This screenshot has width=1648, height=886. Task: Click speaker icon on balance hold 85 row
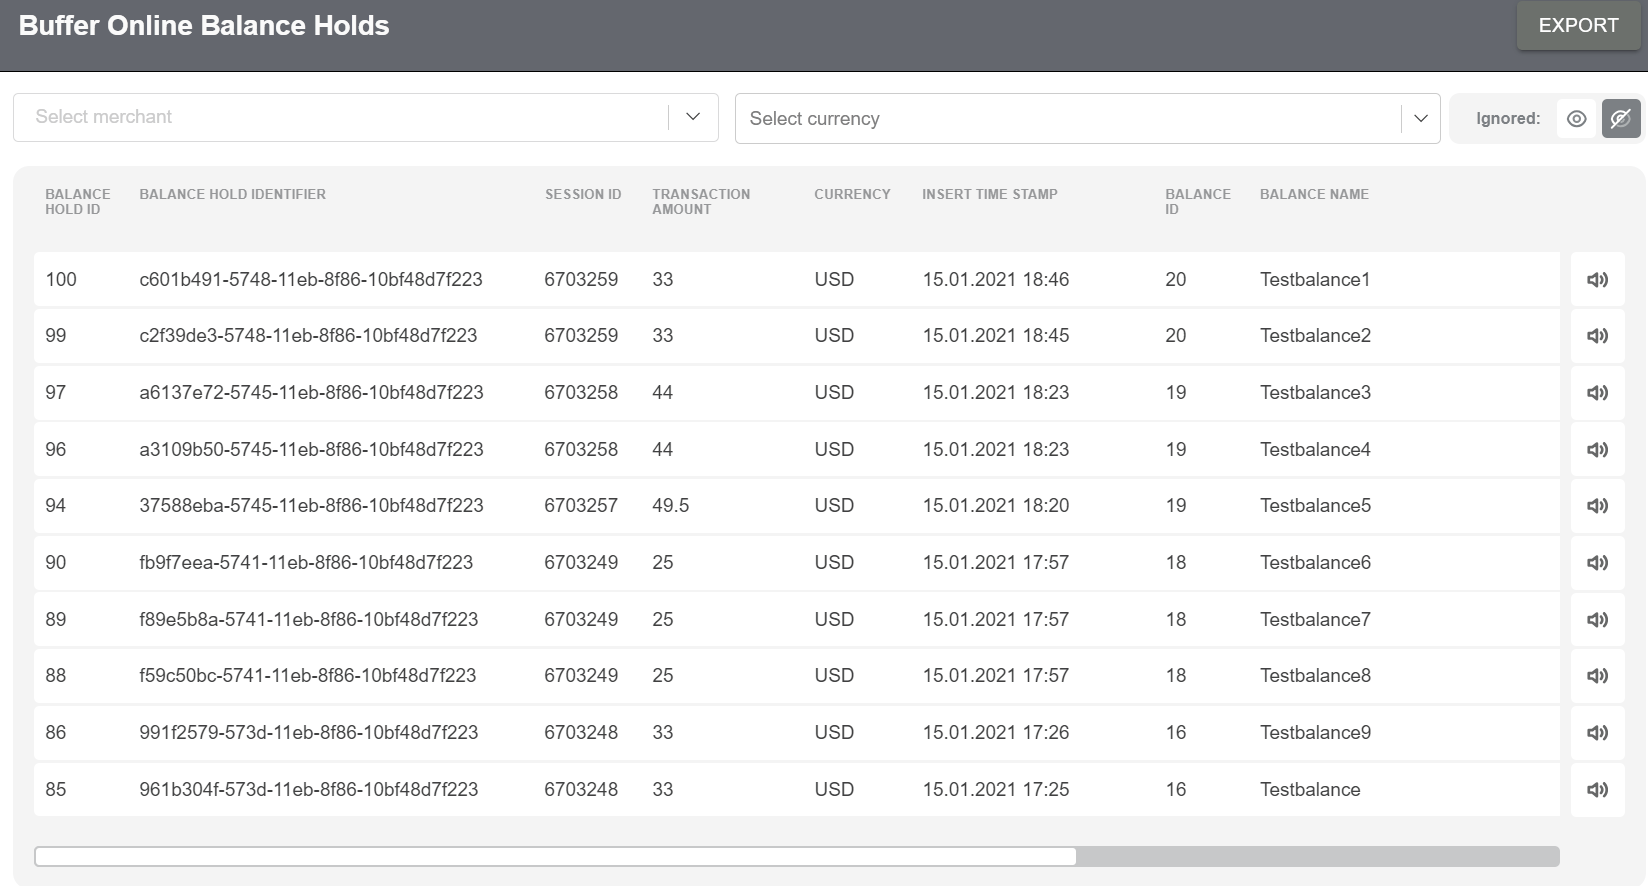tap(1597, 790)
